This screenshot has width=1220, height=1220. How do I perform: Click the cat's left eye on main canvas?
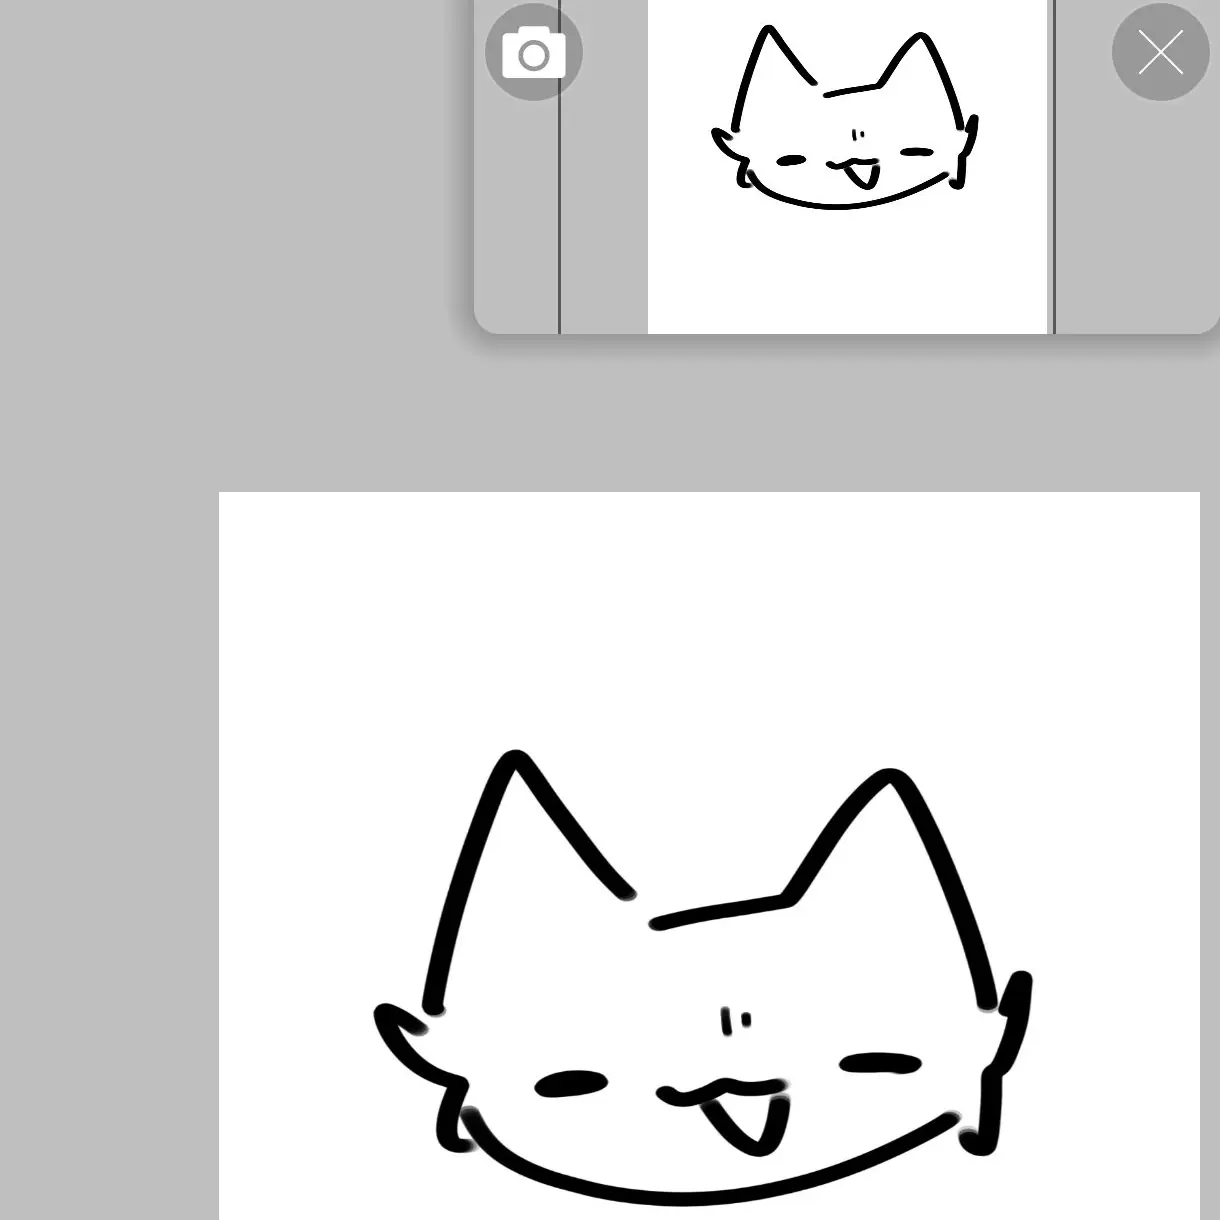[x=571, y=1084]
